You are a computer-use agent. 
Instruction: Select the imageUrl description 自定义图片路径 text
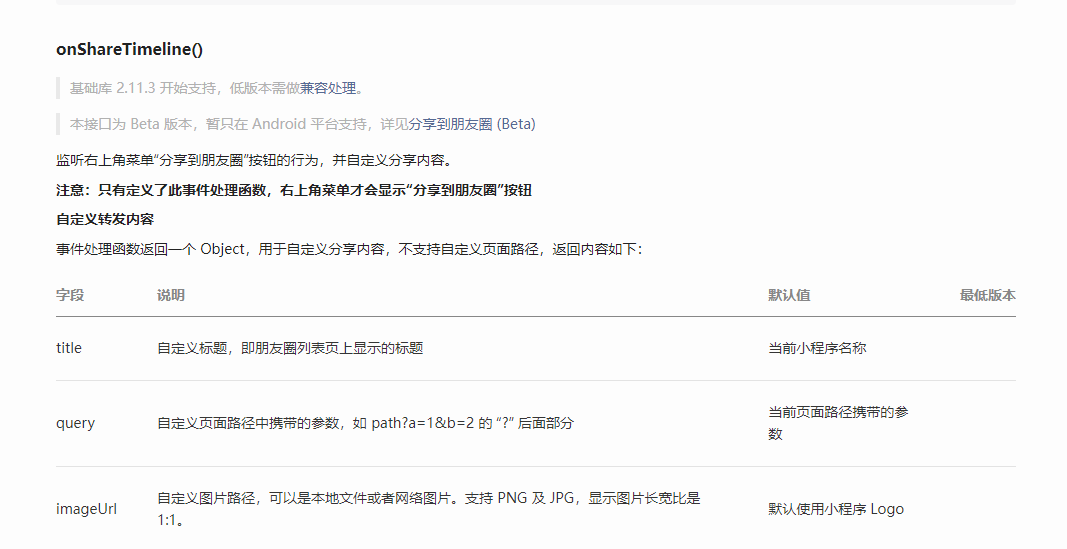coord(429,509)
